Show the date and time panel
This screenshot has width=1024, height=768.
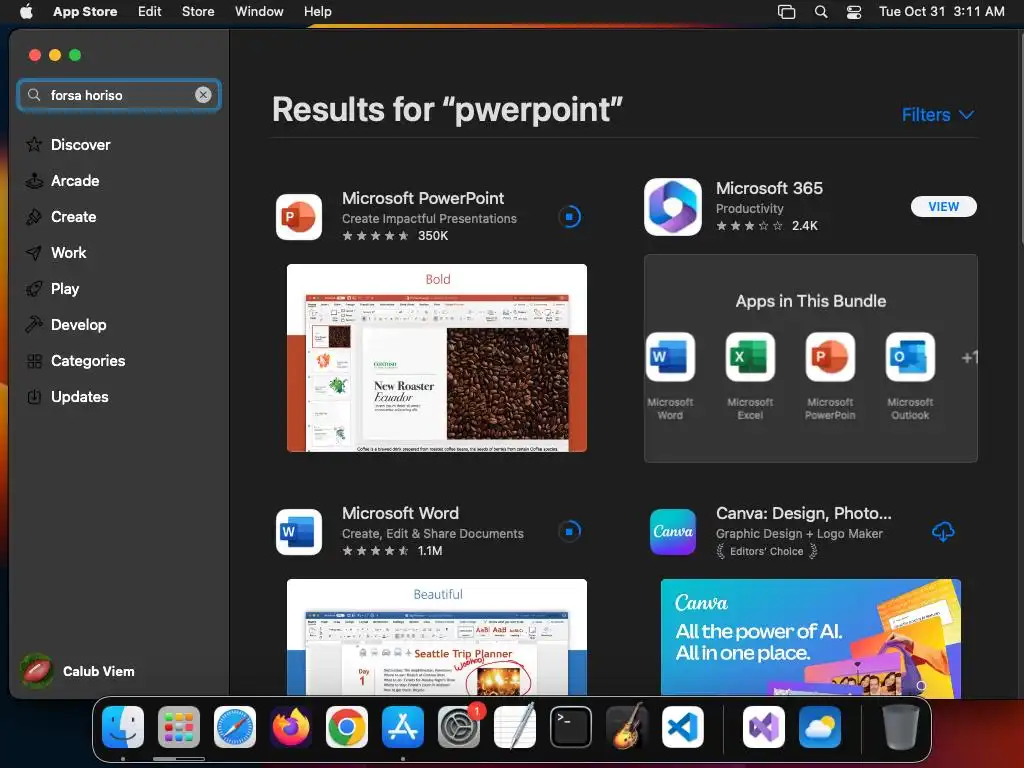tap(941, 11)
